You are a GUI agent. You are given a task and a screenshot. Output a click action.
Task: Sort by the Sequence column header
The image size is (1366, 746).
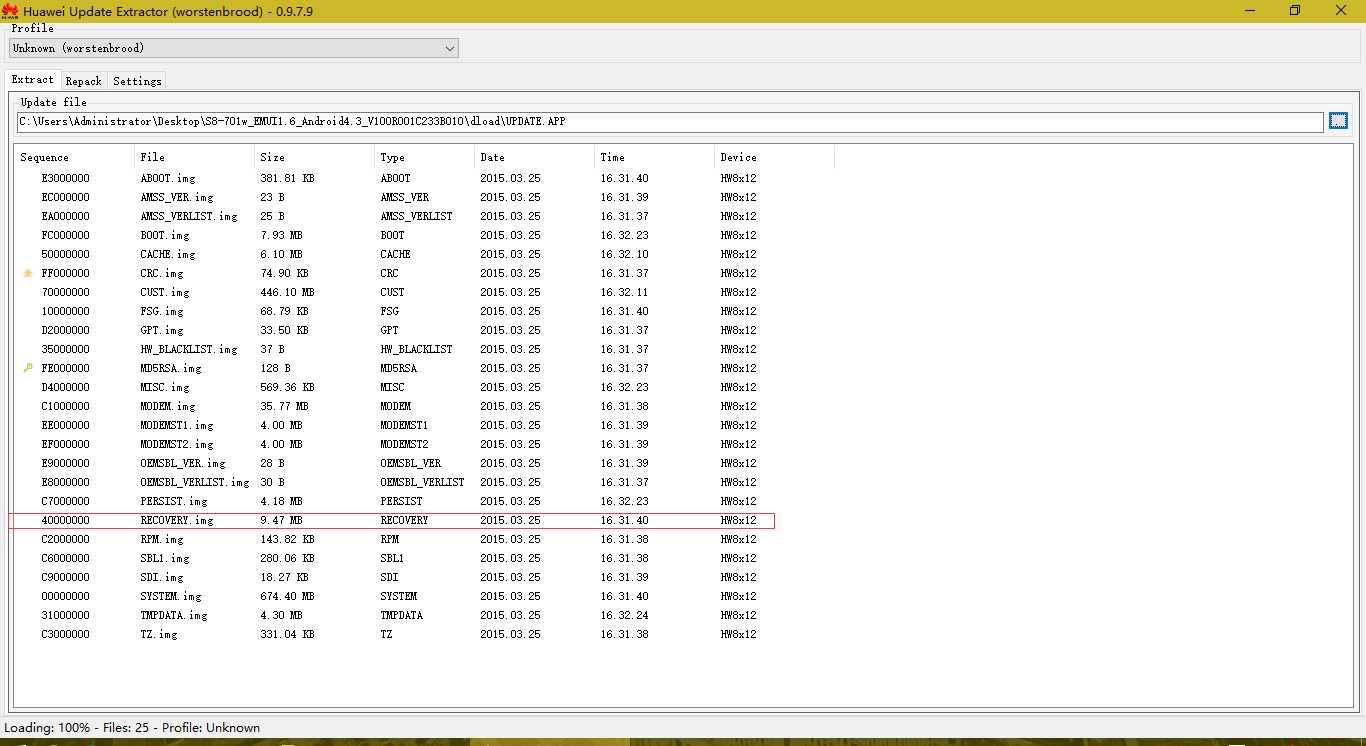pyautogui.click(x=75, y=157)
